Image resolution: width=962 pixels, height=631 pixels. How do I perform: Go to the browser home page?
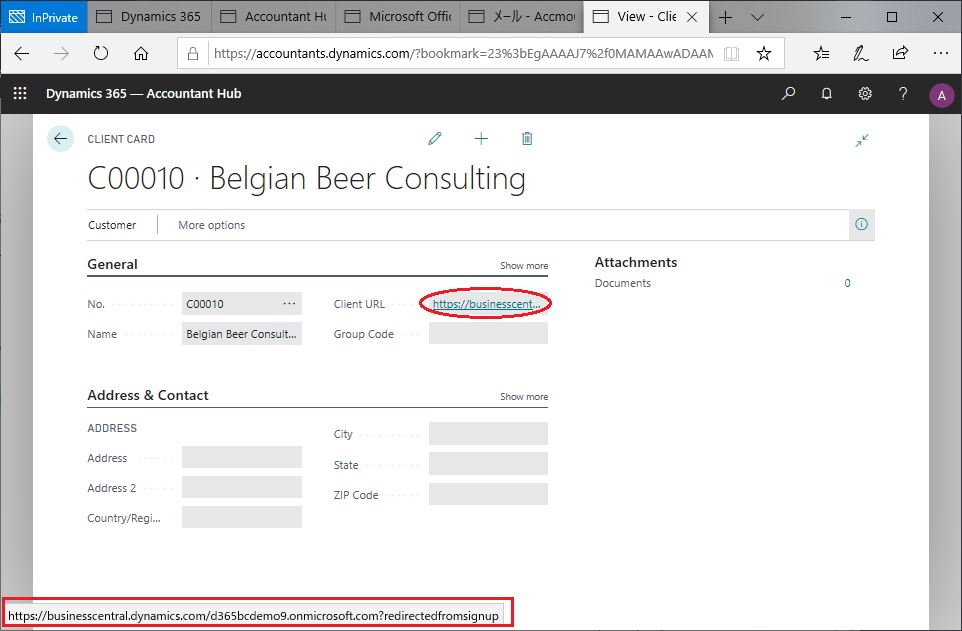pyautogui.click(x=140, y=54)
